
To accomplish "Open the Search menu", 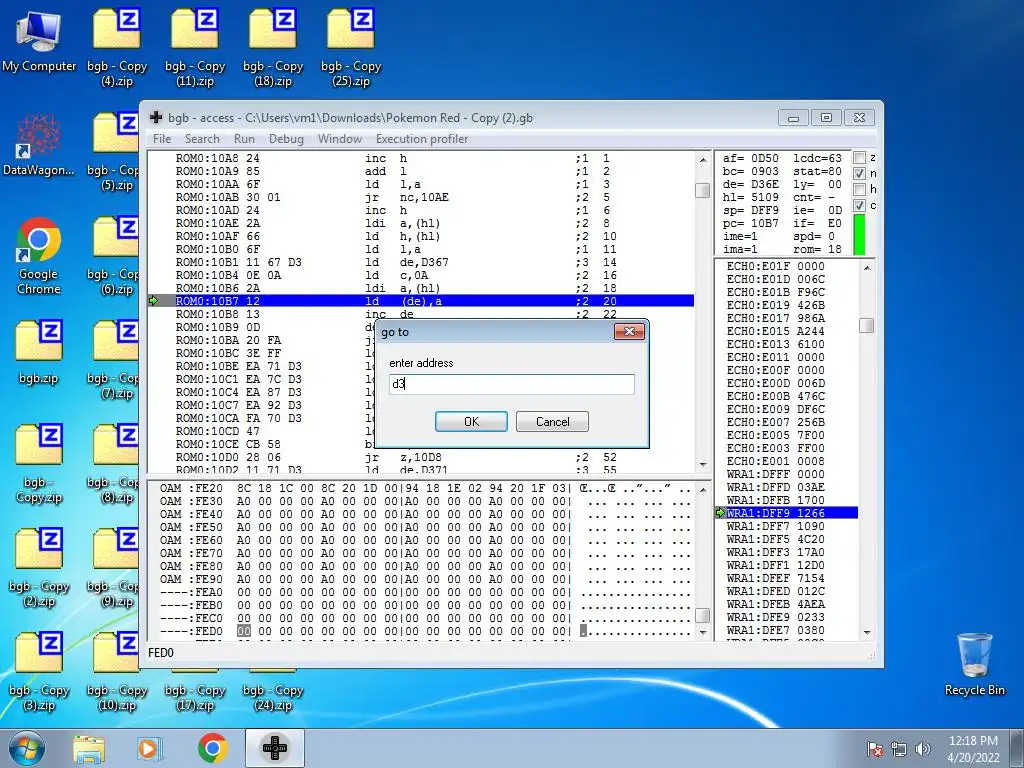I will (202, 138).
